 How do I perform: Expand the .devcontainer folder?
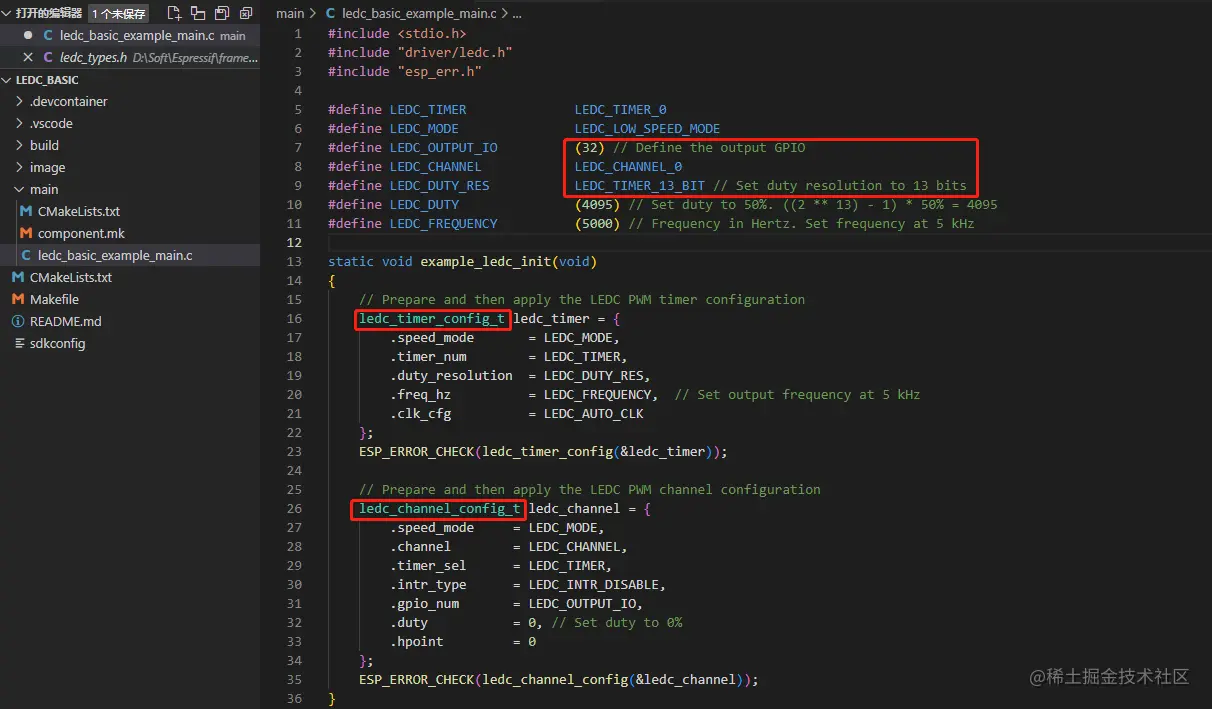[20, 101]
